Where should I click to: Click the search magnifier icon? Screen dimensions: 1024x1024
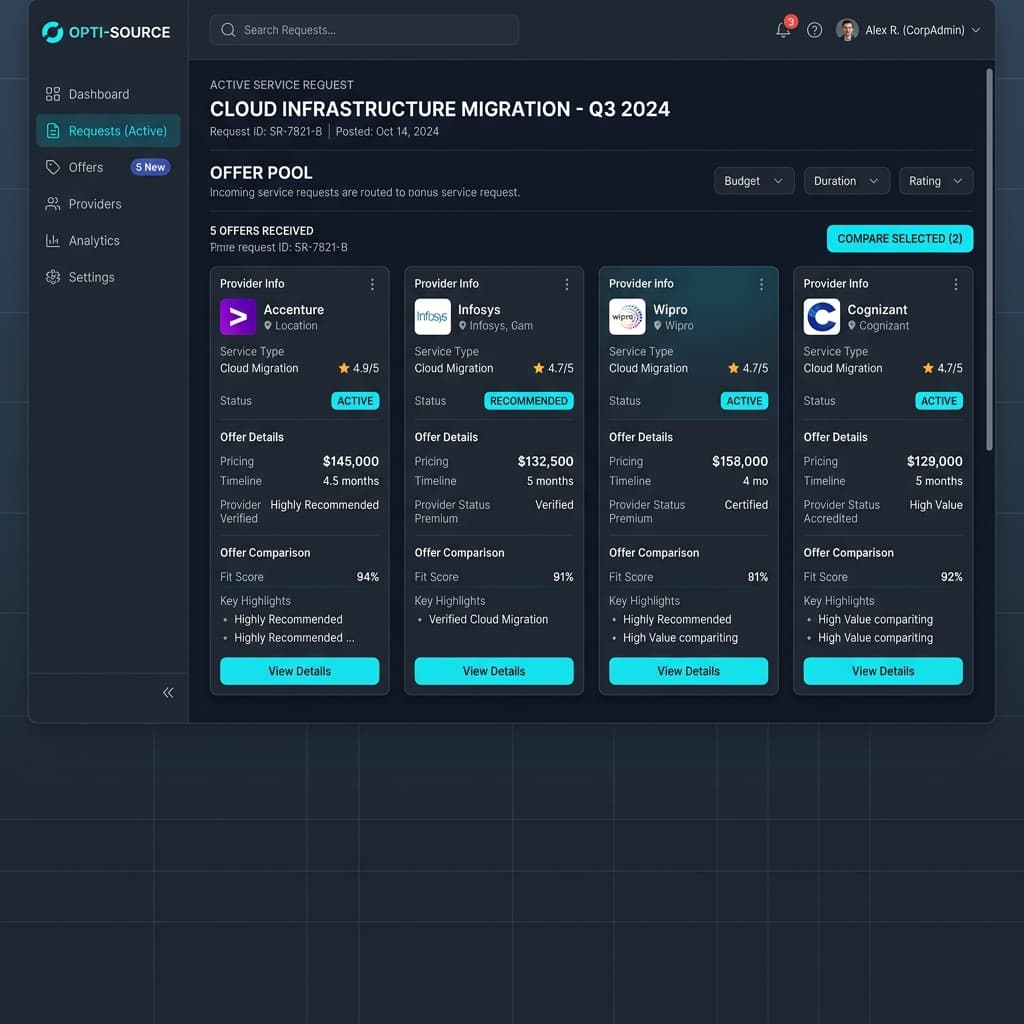click(x=228, y=30)
